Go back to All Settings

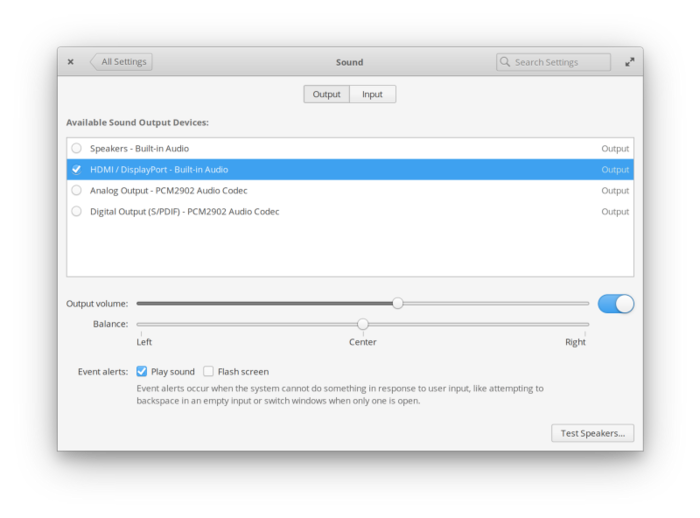pos(121,62)
